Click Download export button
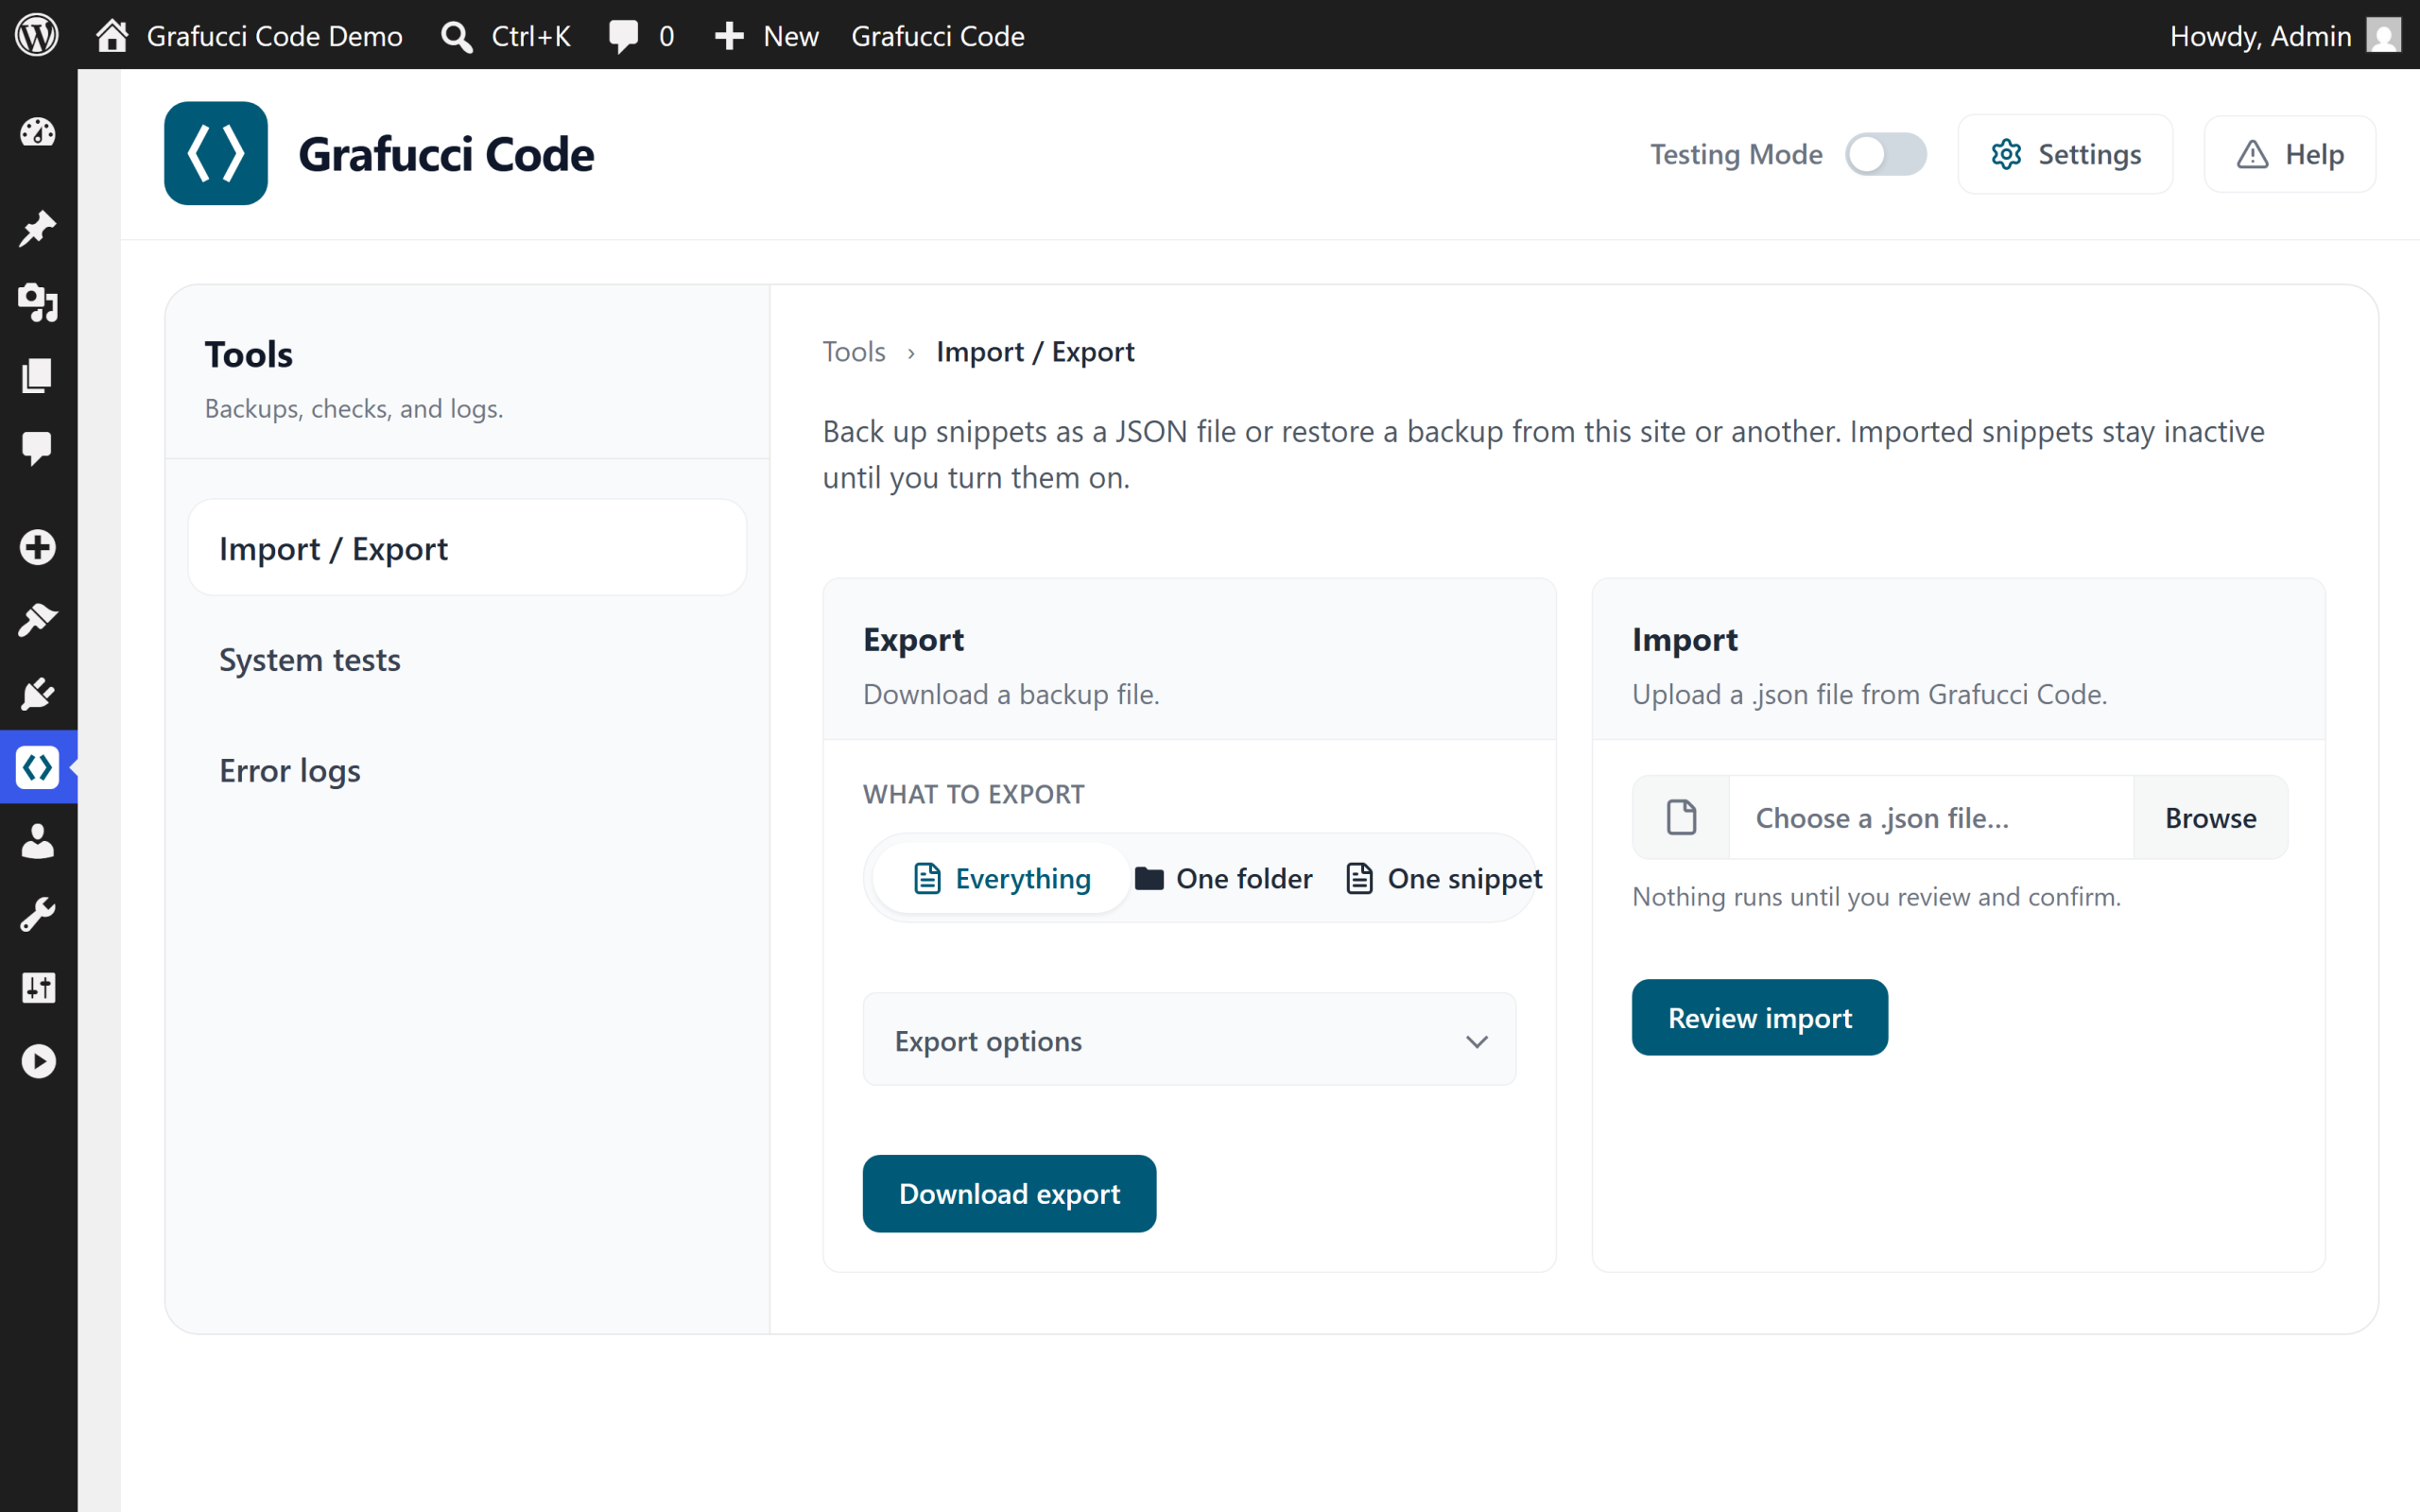This screenshot has width=2420, height=1512. click(x=1009, y=1193)
